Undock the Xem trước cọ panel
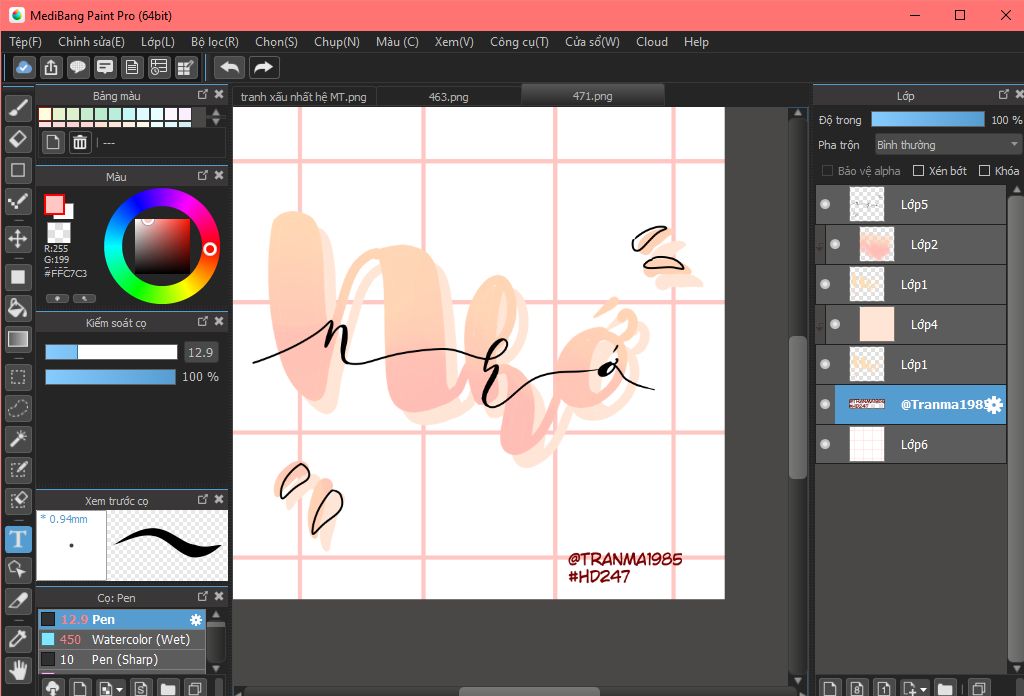 tap(202, 499)
